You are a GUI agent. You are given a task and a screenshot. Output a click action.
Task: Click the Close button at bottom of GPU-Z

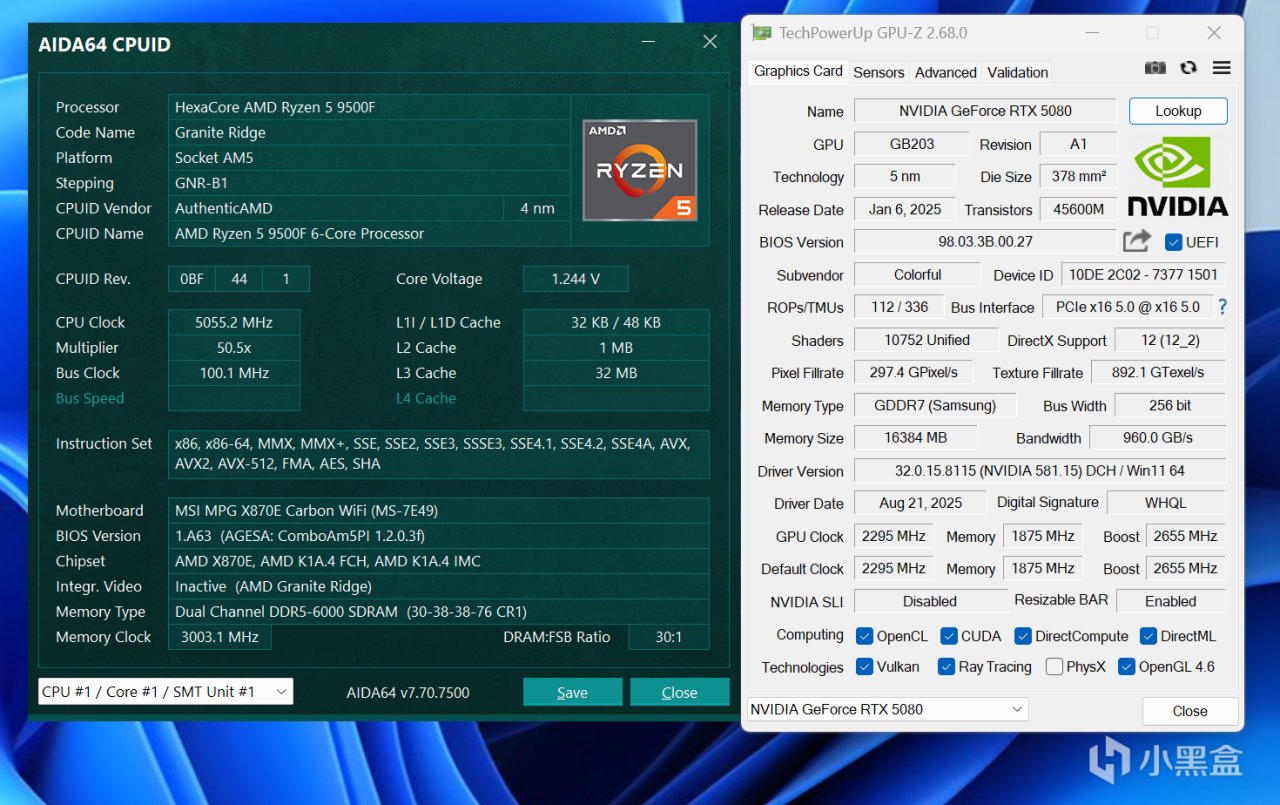pyautogui.click(x=1190, y=711)
